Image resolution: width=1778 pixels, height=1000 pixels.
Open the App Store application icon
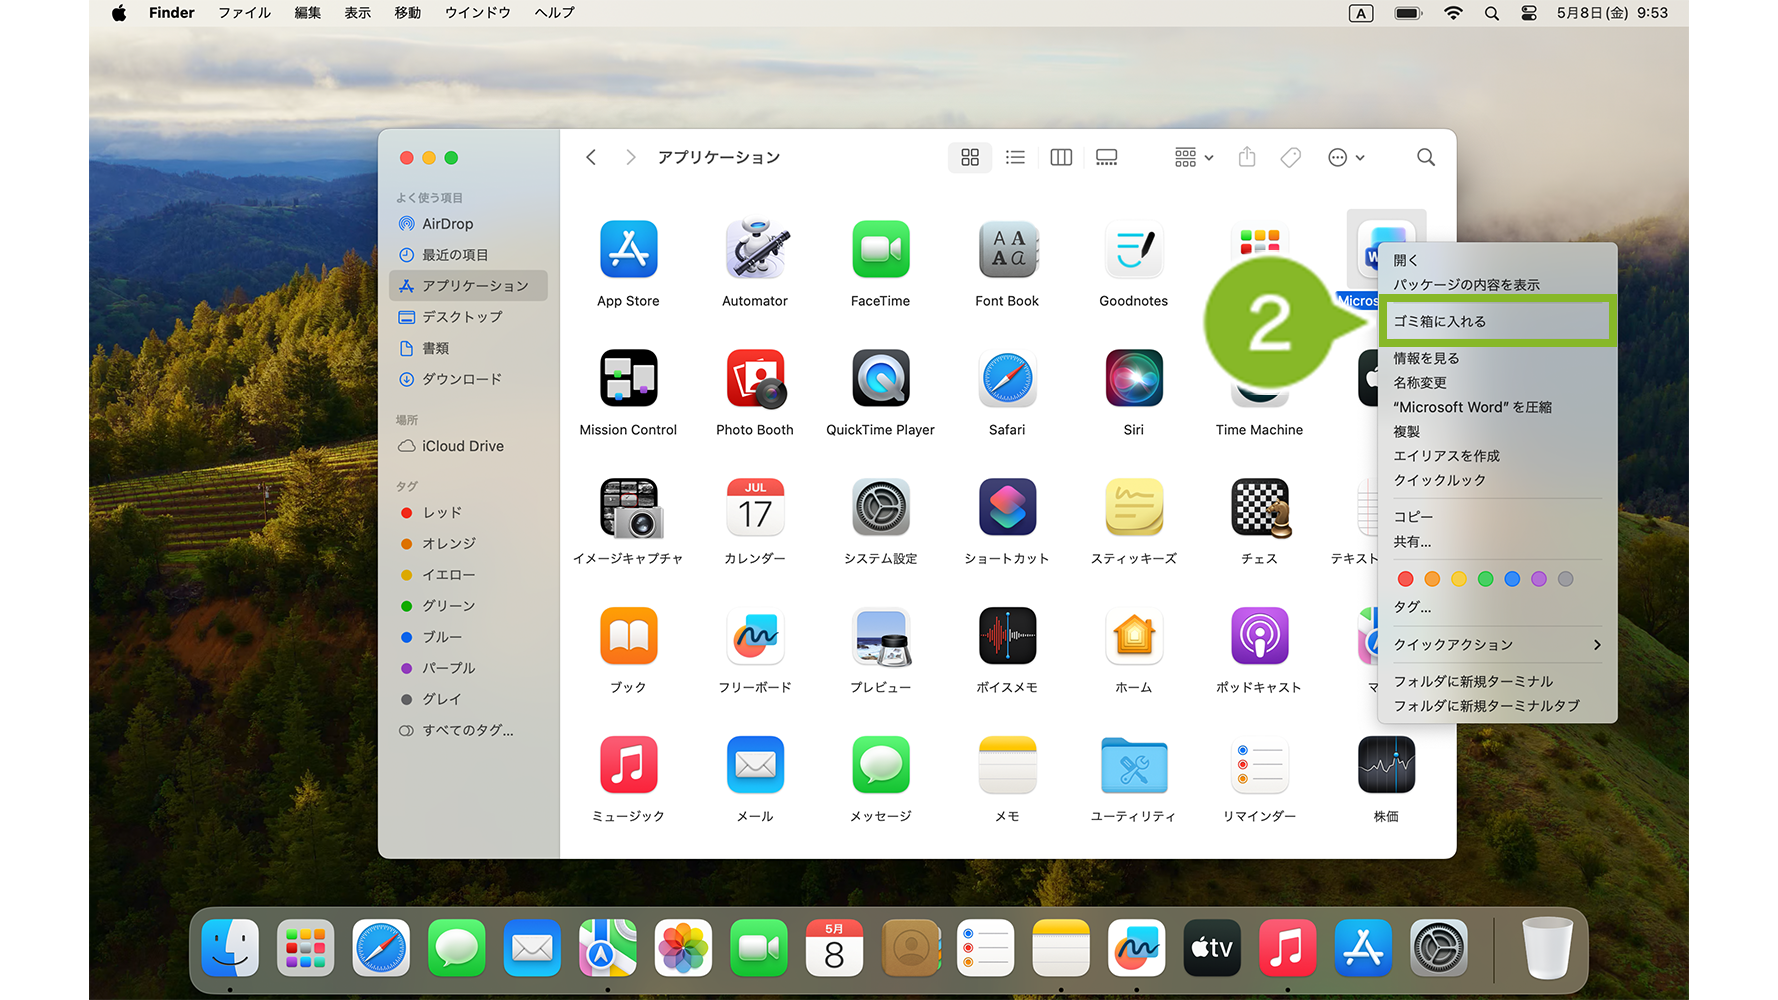pyautogui.click(x=628, y=249)
